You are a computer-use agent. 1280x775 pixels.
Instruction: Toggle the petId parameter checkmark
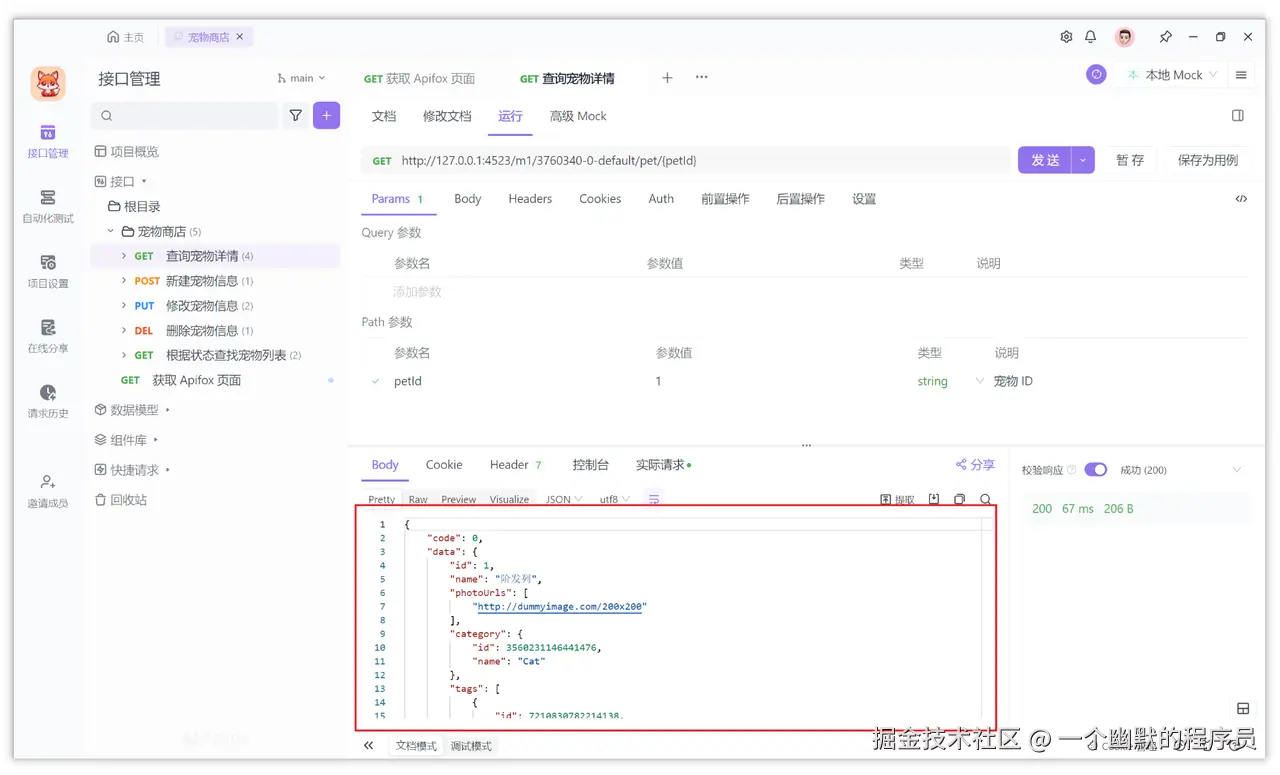[x=376, y=381]
